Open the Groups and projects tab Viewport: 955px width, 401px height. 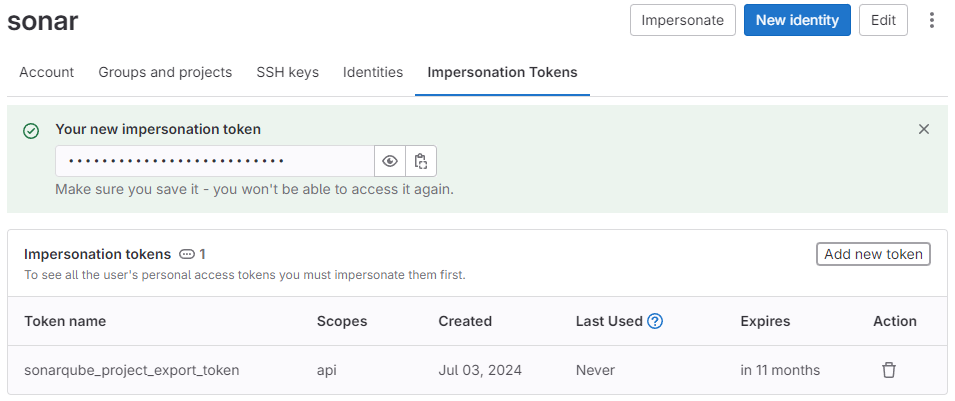tap(165, 73)
